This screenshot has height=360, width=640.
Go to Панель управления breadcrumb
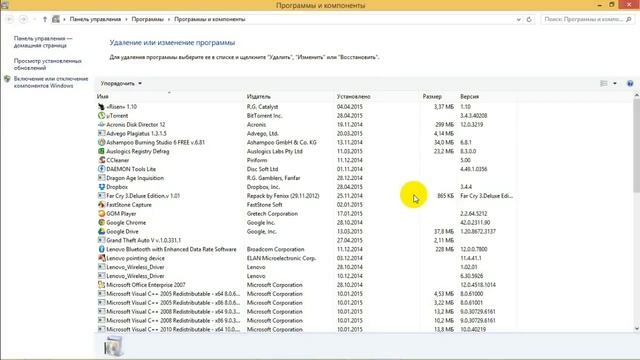coord(95,19)
